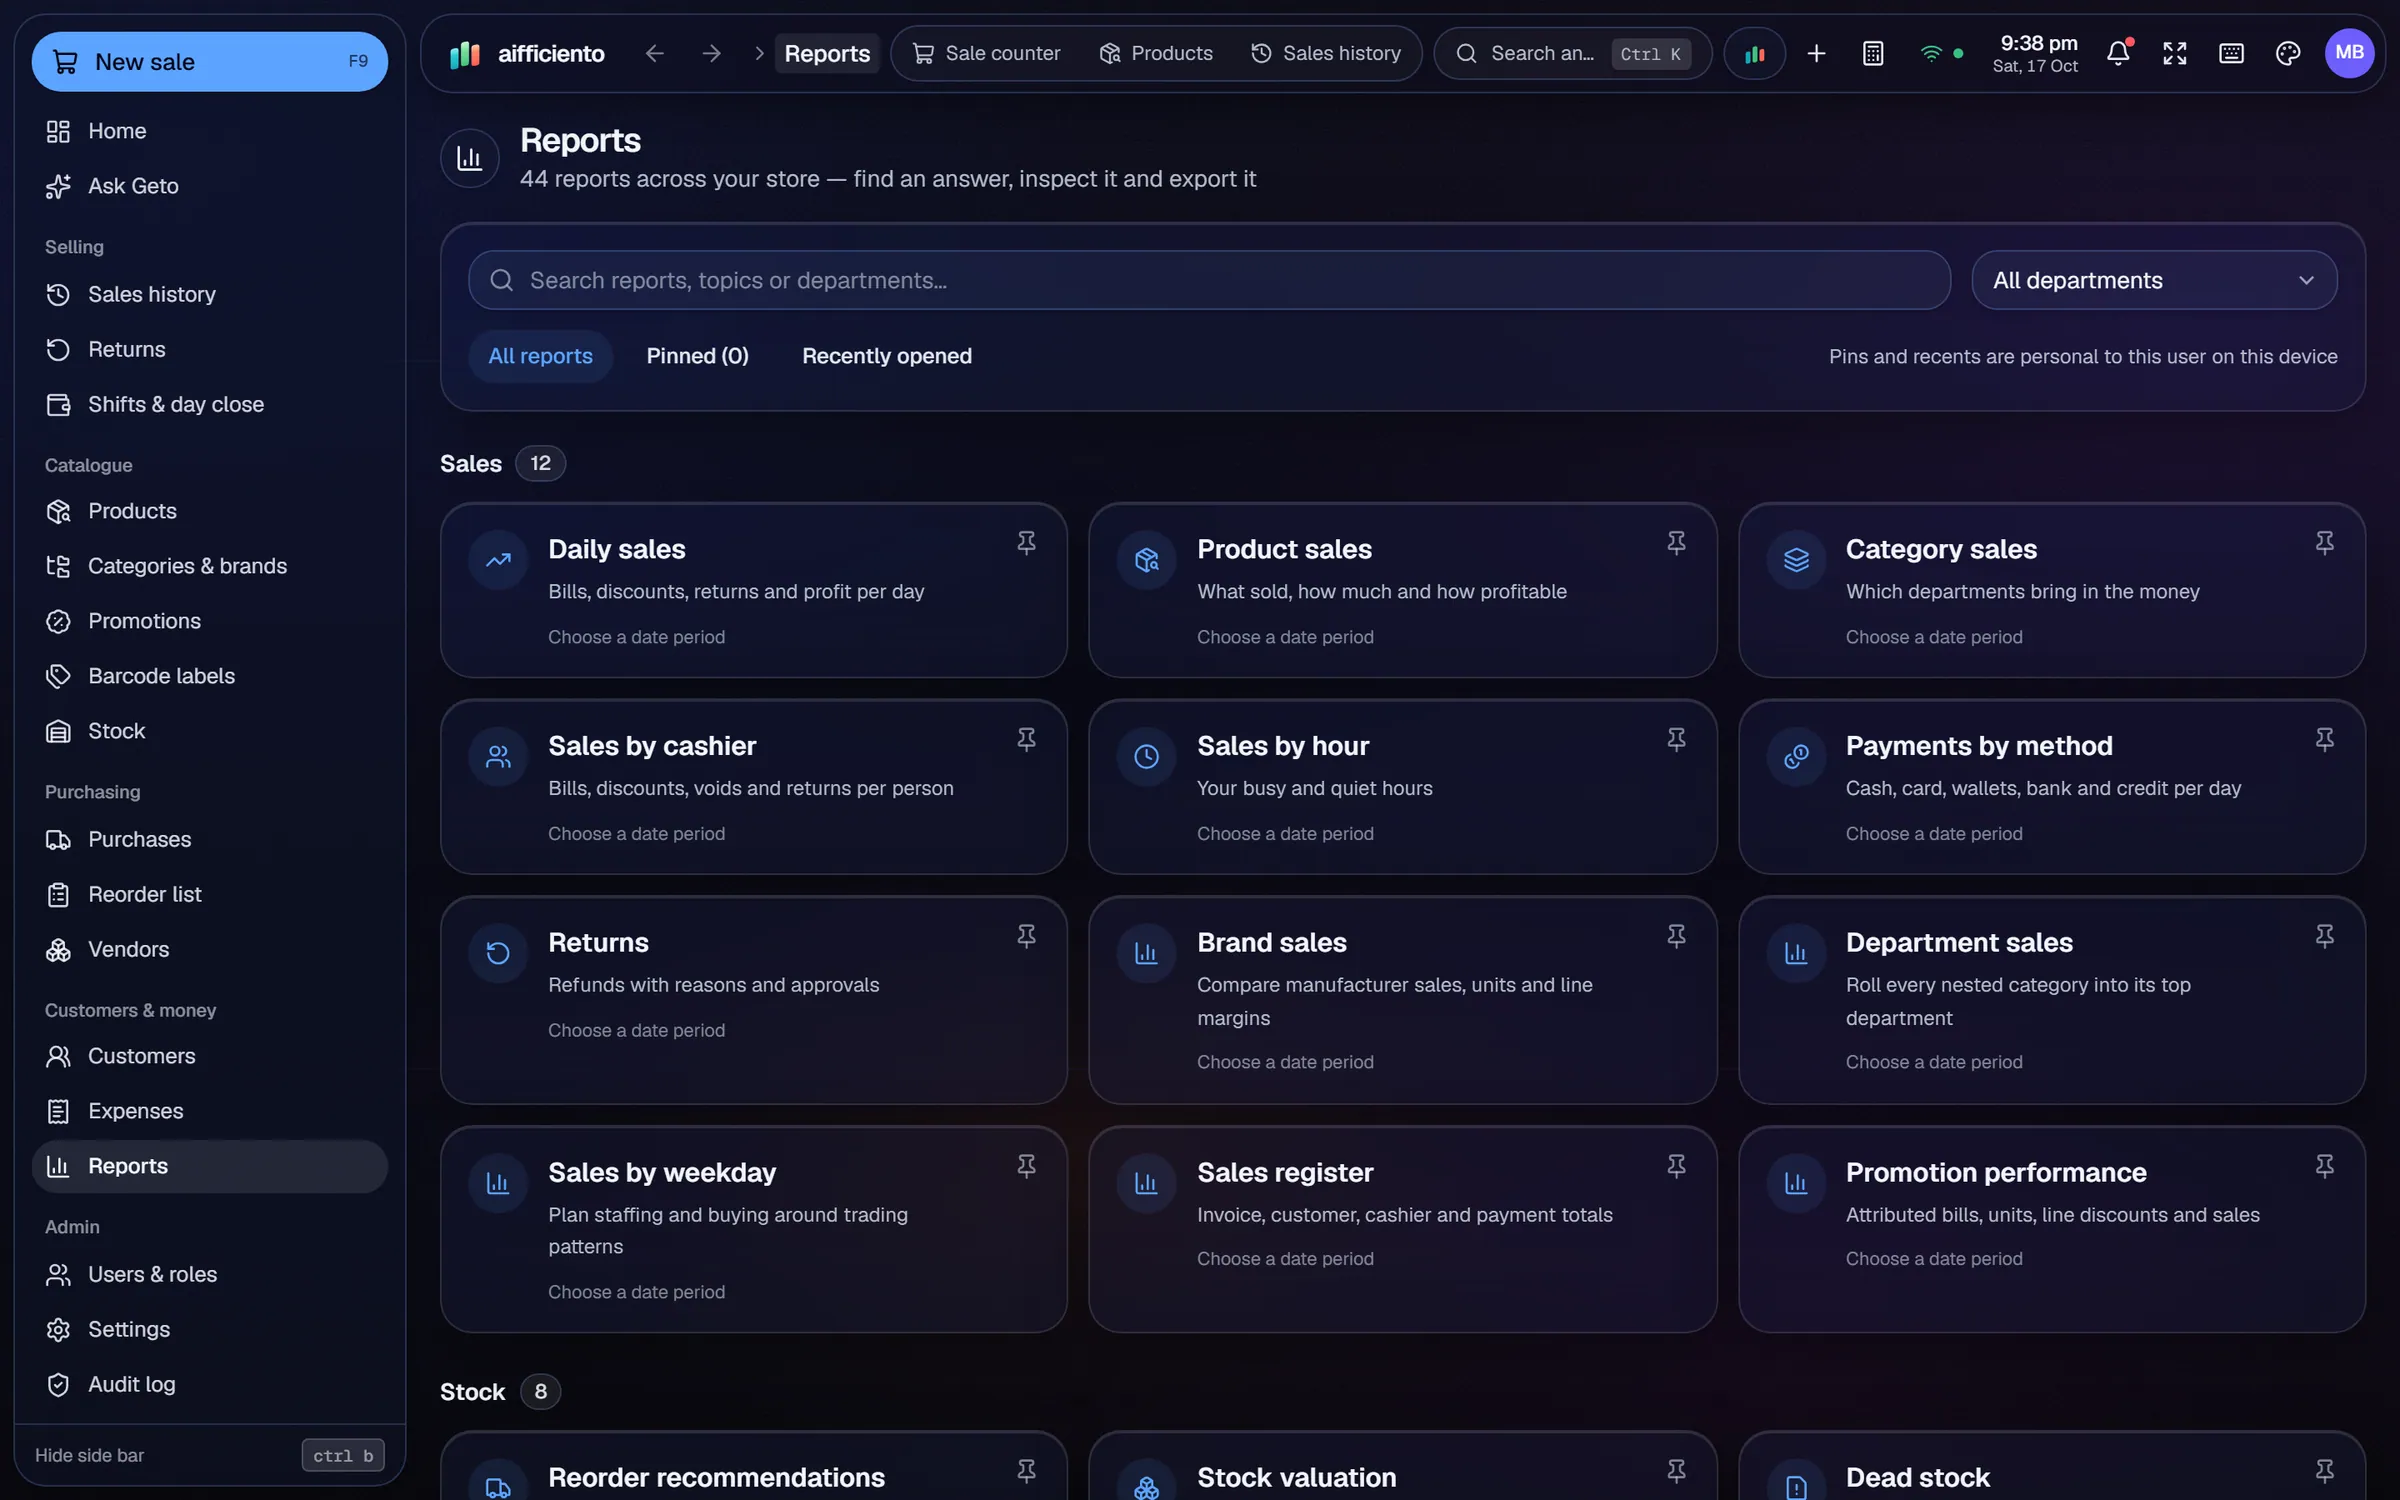
Task: Open notifications bell
Action: click(2118, 53)
